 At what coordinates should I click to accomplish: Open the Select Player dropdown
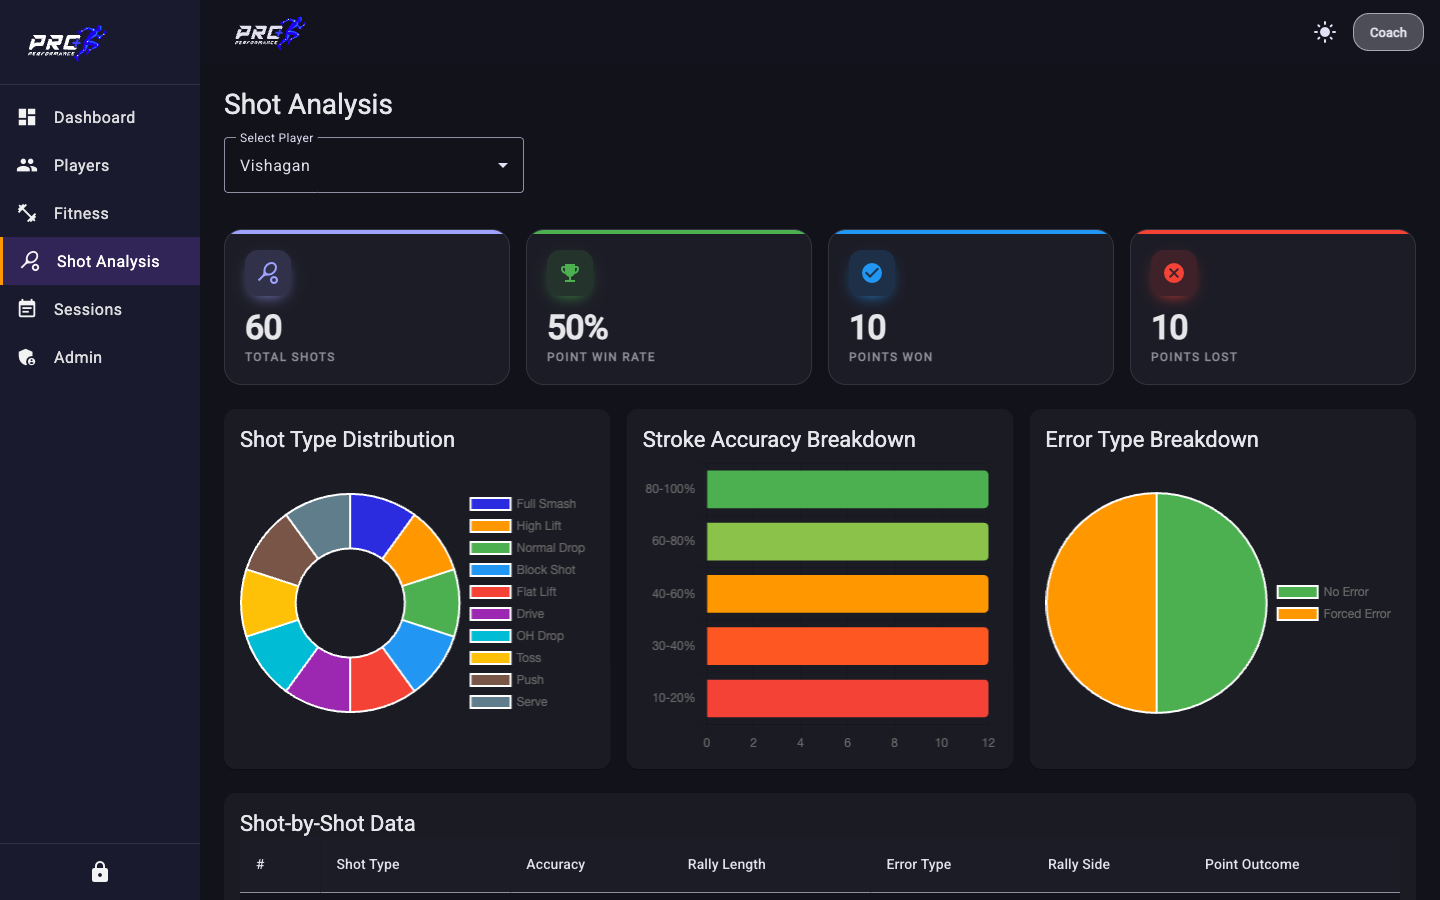point(374,165)
